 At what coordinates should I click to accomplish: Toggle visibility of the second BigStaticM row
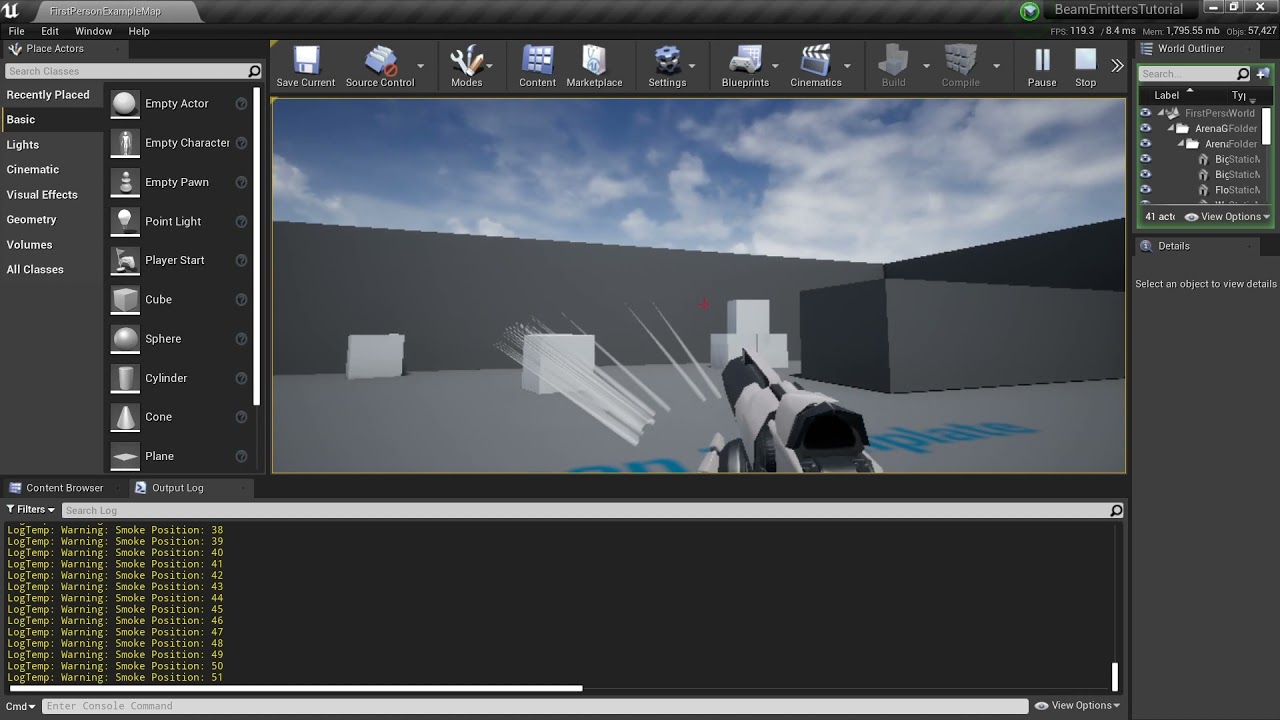pos(1146,174)
